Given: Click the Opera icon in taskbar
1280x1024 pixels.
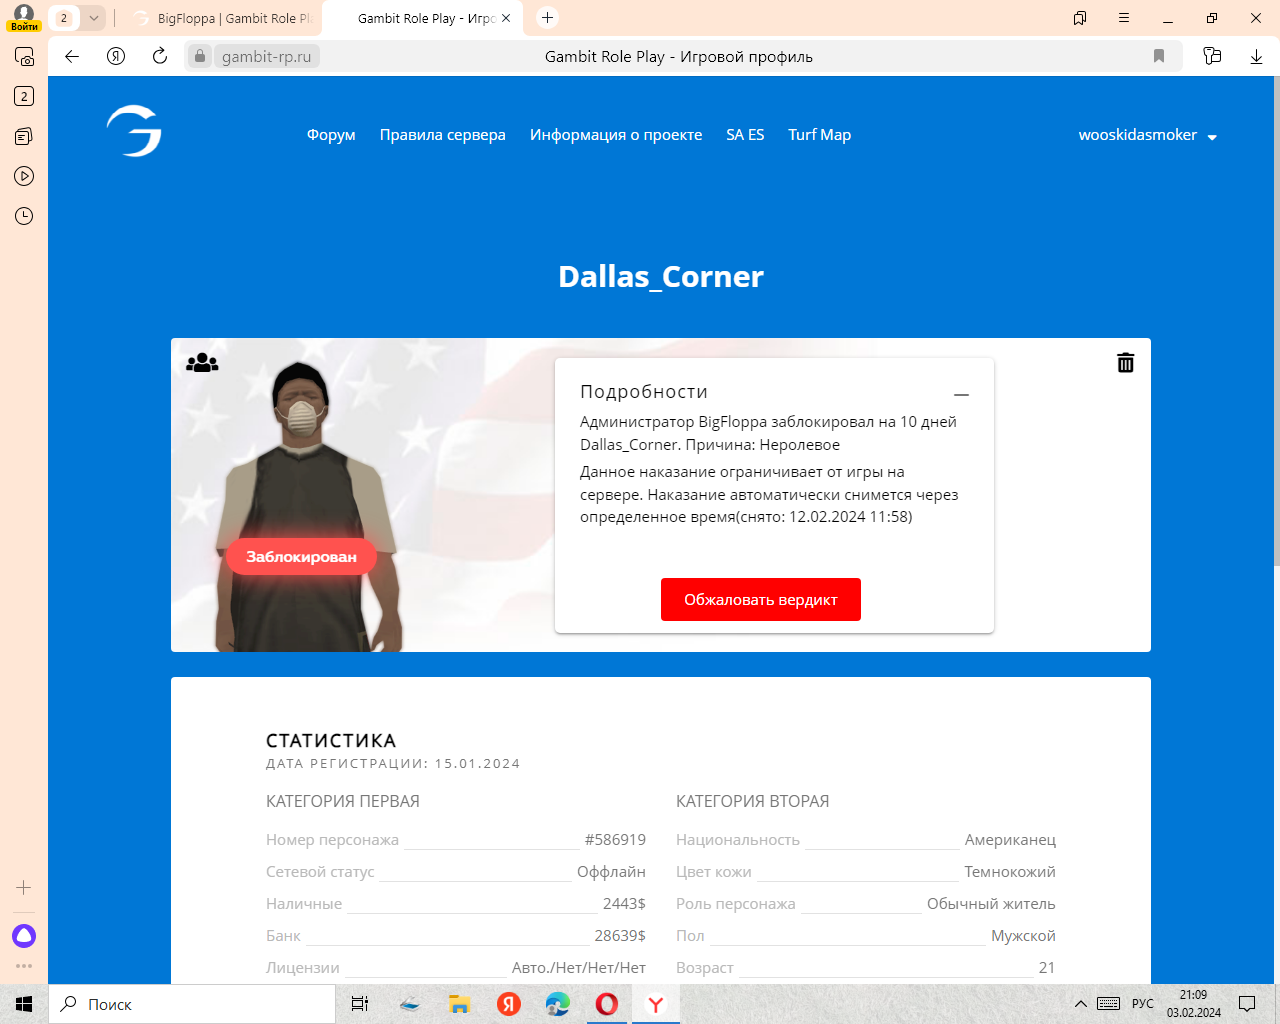Looking at the screenshot, I should (606, 1004).
